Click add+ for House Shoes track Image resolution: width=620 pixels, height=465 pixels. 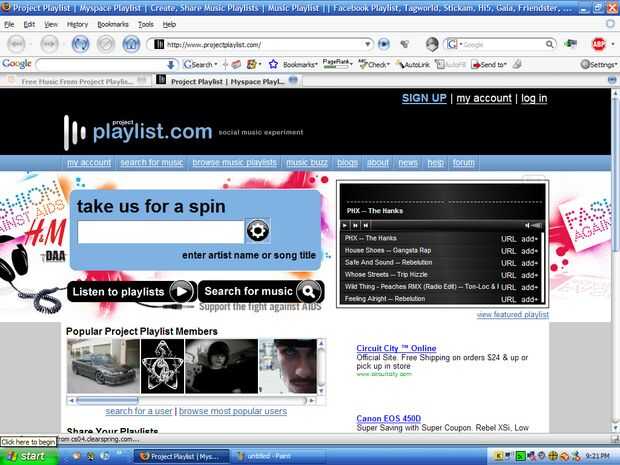(529, 251)
